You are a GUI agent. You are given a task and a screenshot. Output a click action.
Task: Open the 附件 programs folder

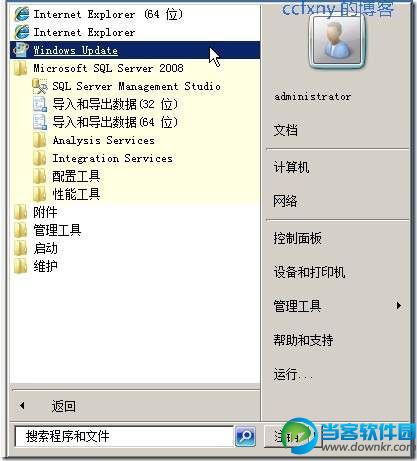pos(135,212)
